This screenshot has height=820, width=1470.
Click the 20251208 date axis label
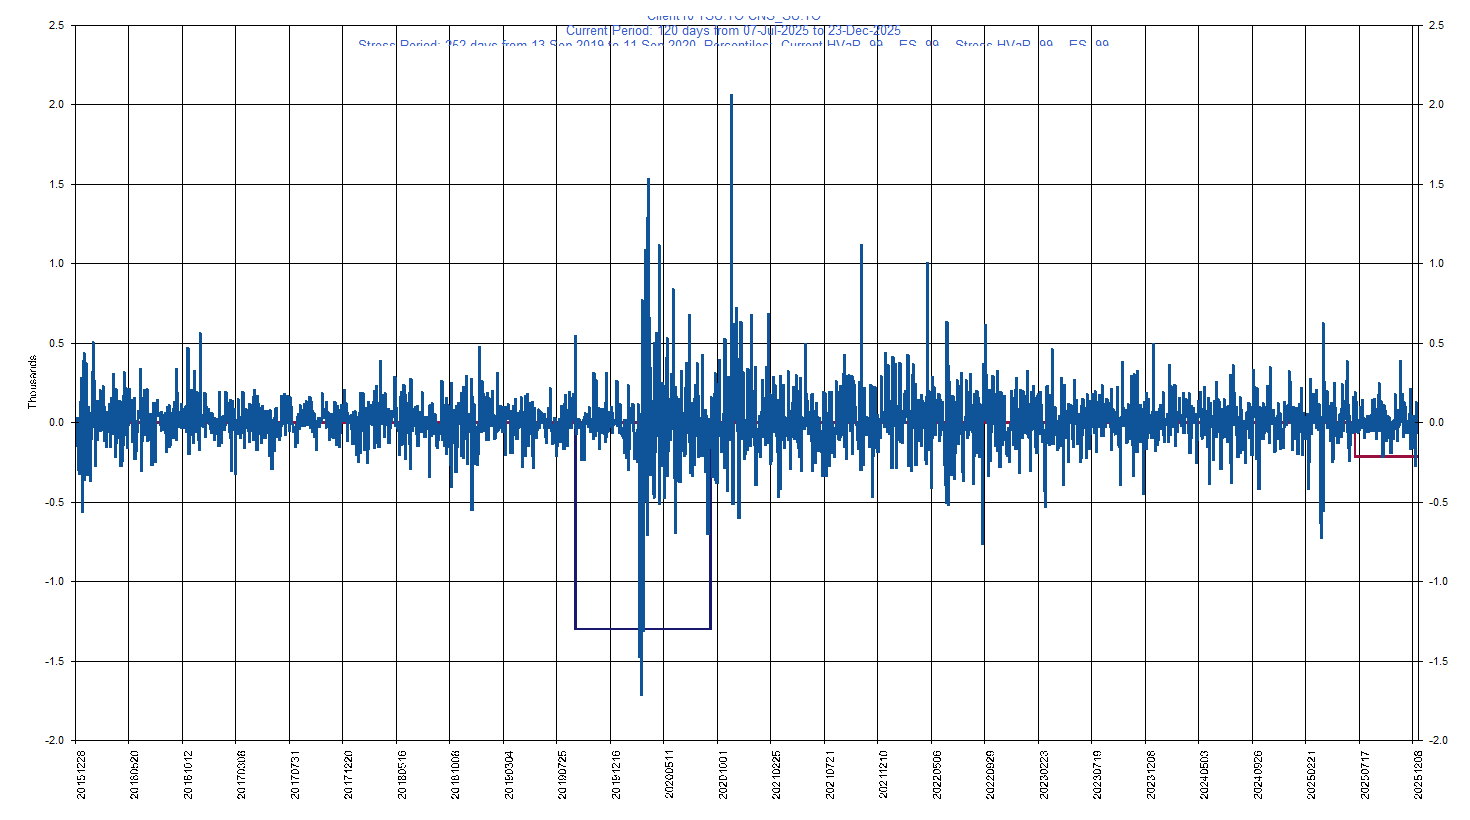pyautogui.click(x=1416, y=776)
